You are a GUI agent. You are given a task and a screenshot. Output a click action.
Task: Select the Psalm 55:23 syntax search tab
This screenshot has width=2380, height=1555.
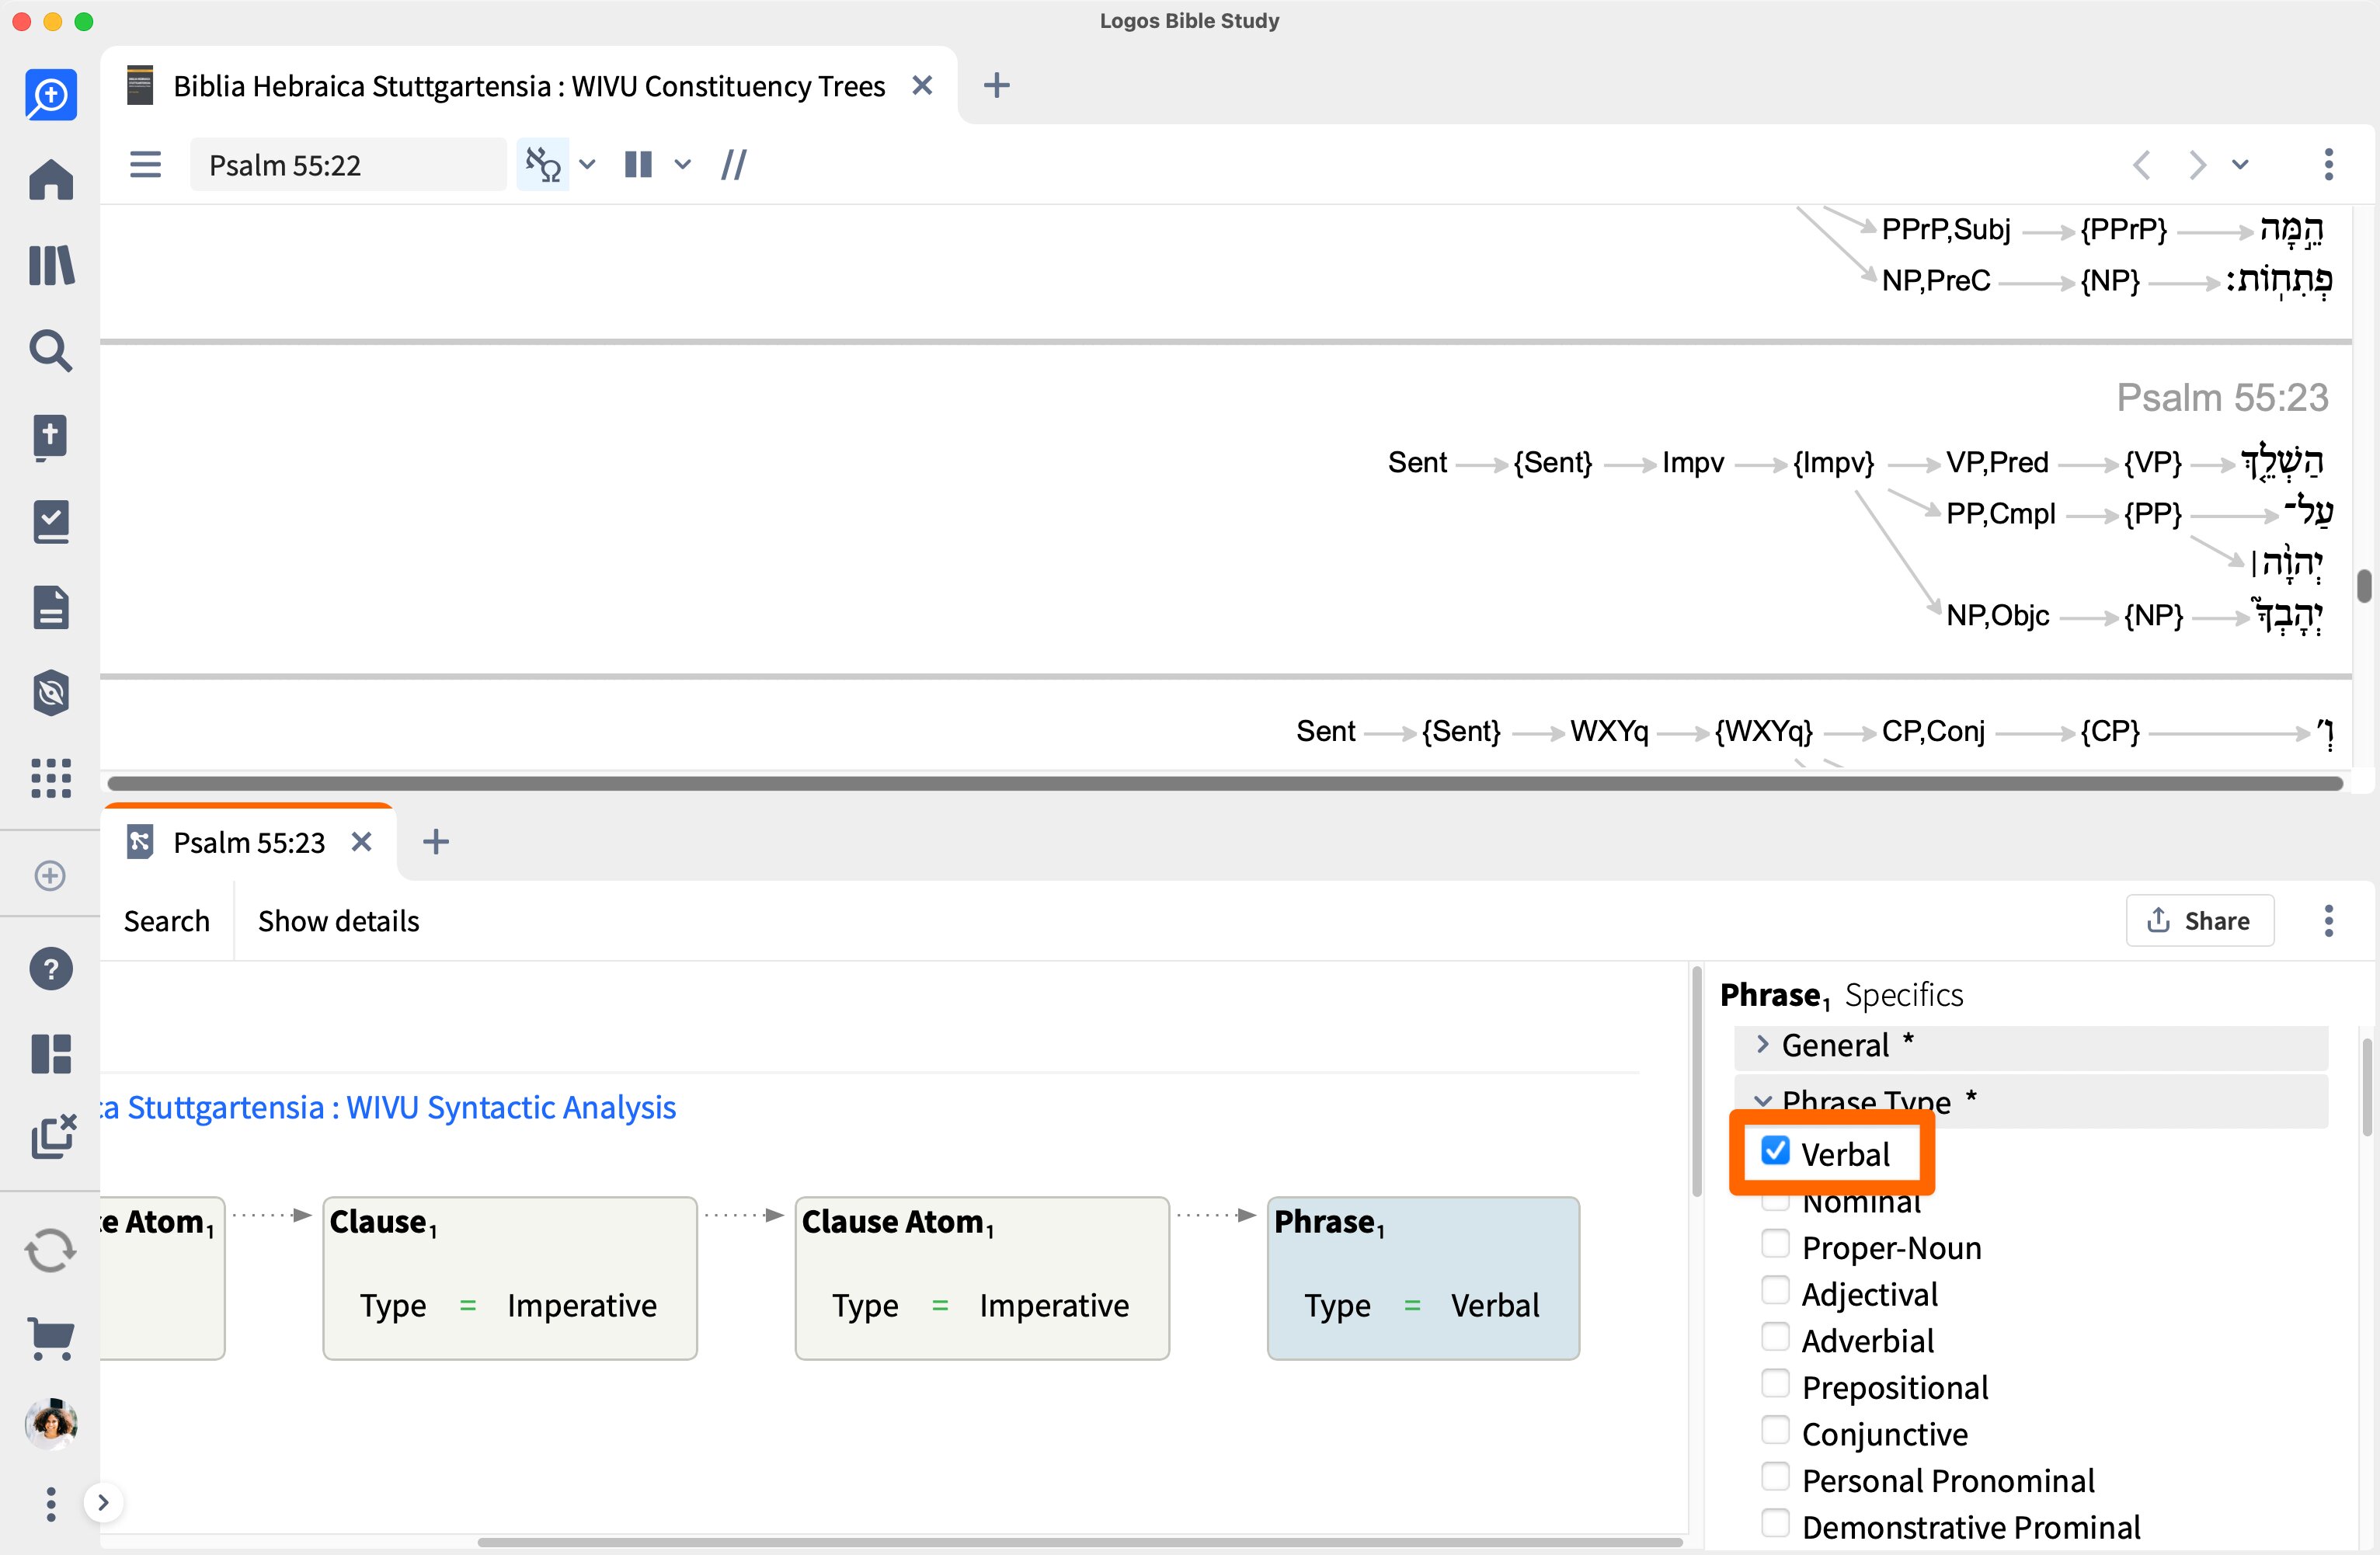(x=249, y=842)
